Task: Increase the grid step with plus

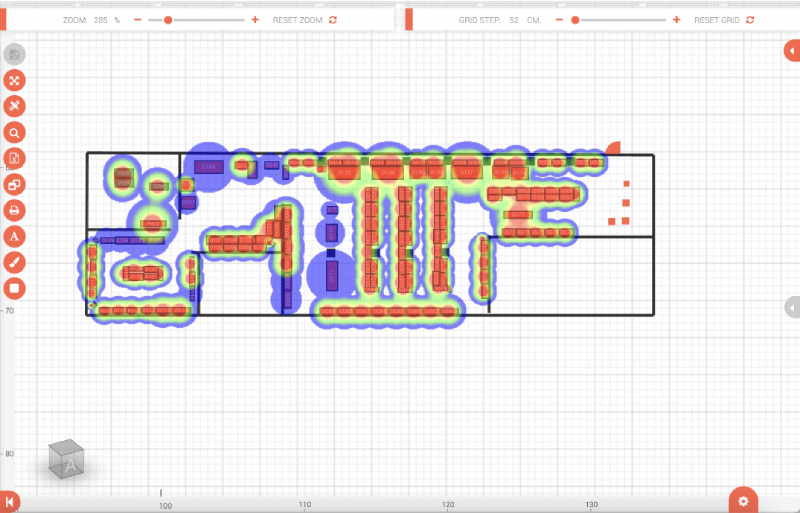Action: 677,20
